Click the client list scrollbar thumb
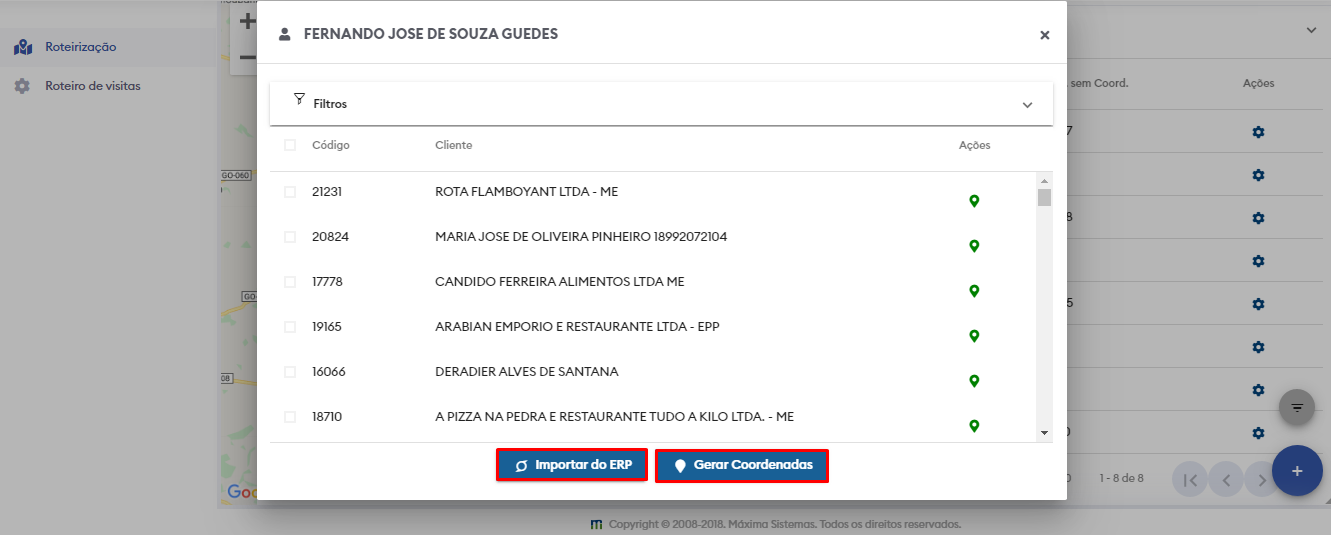The image size is (1331, 535). [x=1044, y=197]
